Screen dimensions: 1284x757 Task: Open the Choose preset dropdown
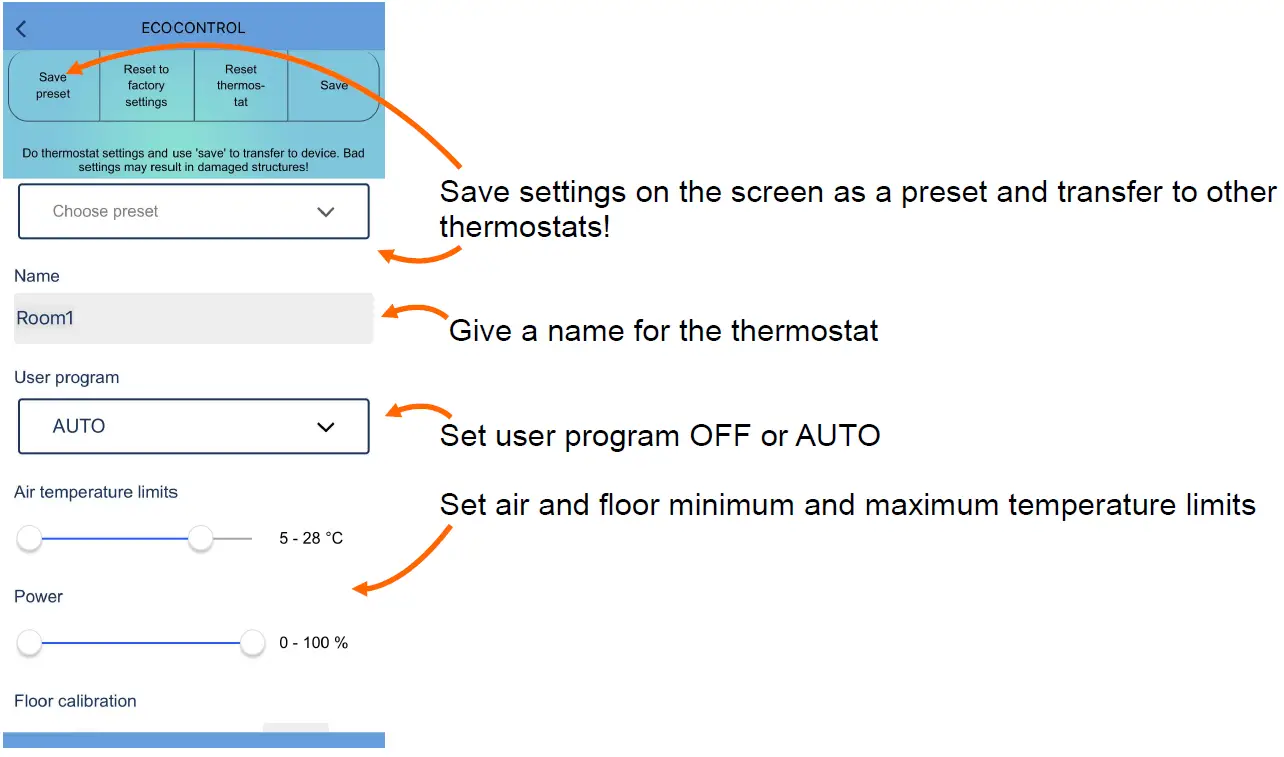tap(193, 211)
